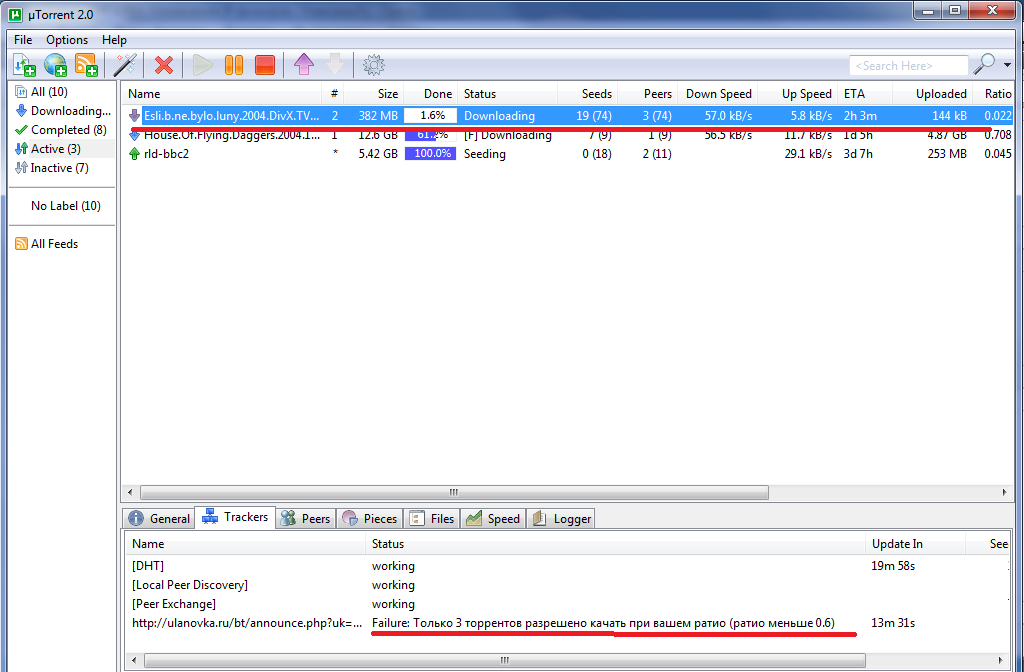Stop the torrent with the red stop icon
Image resolution: width=1024 pixels, height=672 pixels.
(264, 64)
